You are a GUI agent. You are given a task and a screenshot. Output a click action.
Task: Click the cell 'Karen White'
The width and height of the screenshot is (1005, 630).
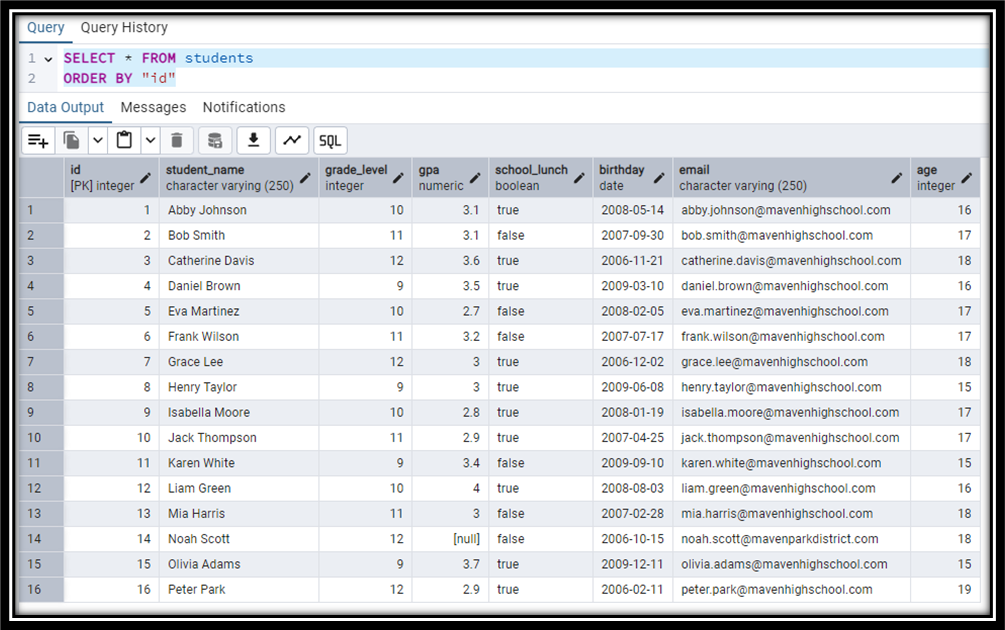[x=239, y=463]
